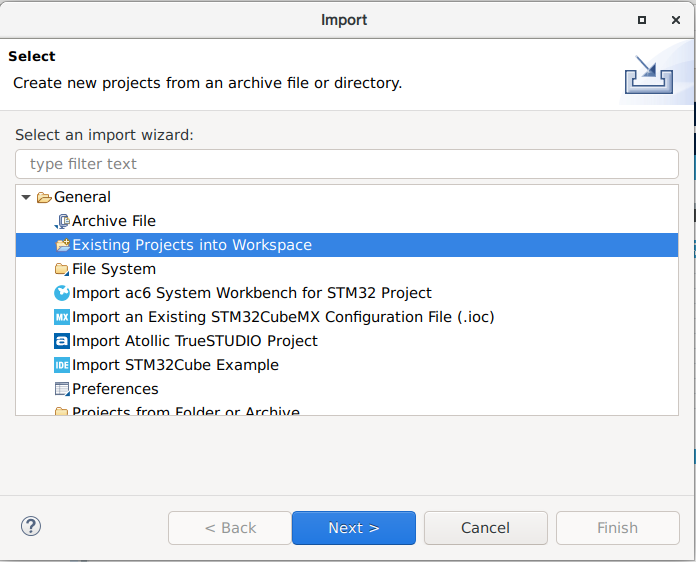
Task: Click the Archive File icon
Action: 62,221
